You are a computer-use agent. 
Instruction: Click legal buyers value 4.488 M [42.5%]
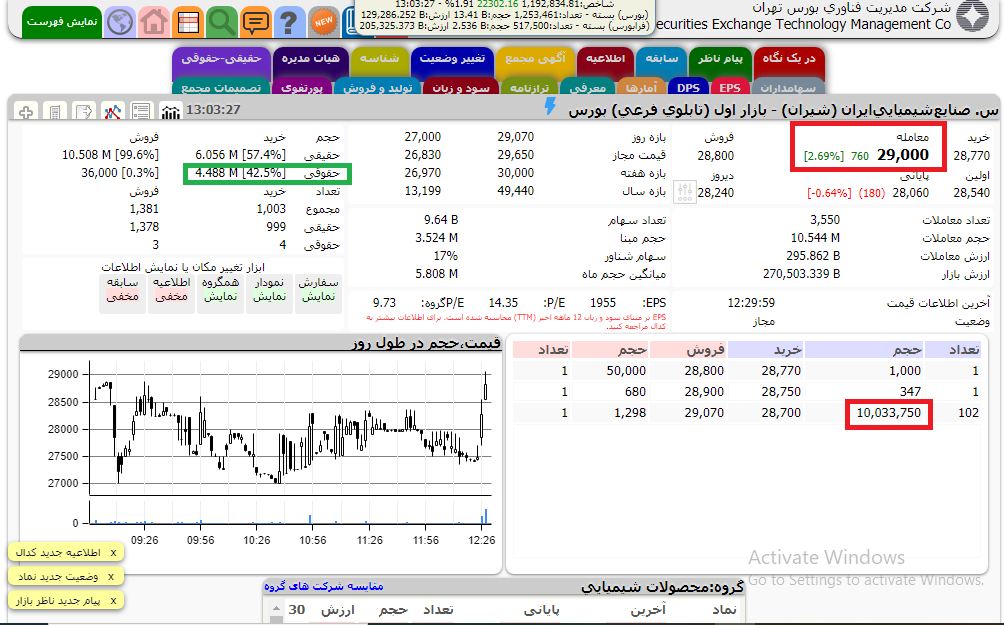tap(240, 173)
